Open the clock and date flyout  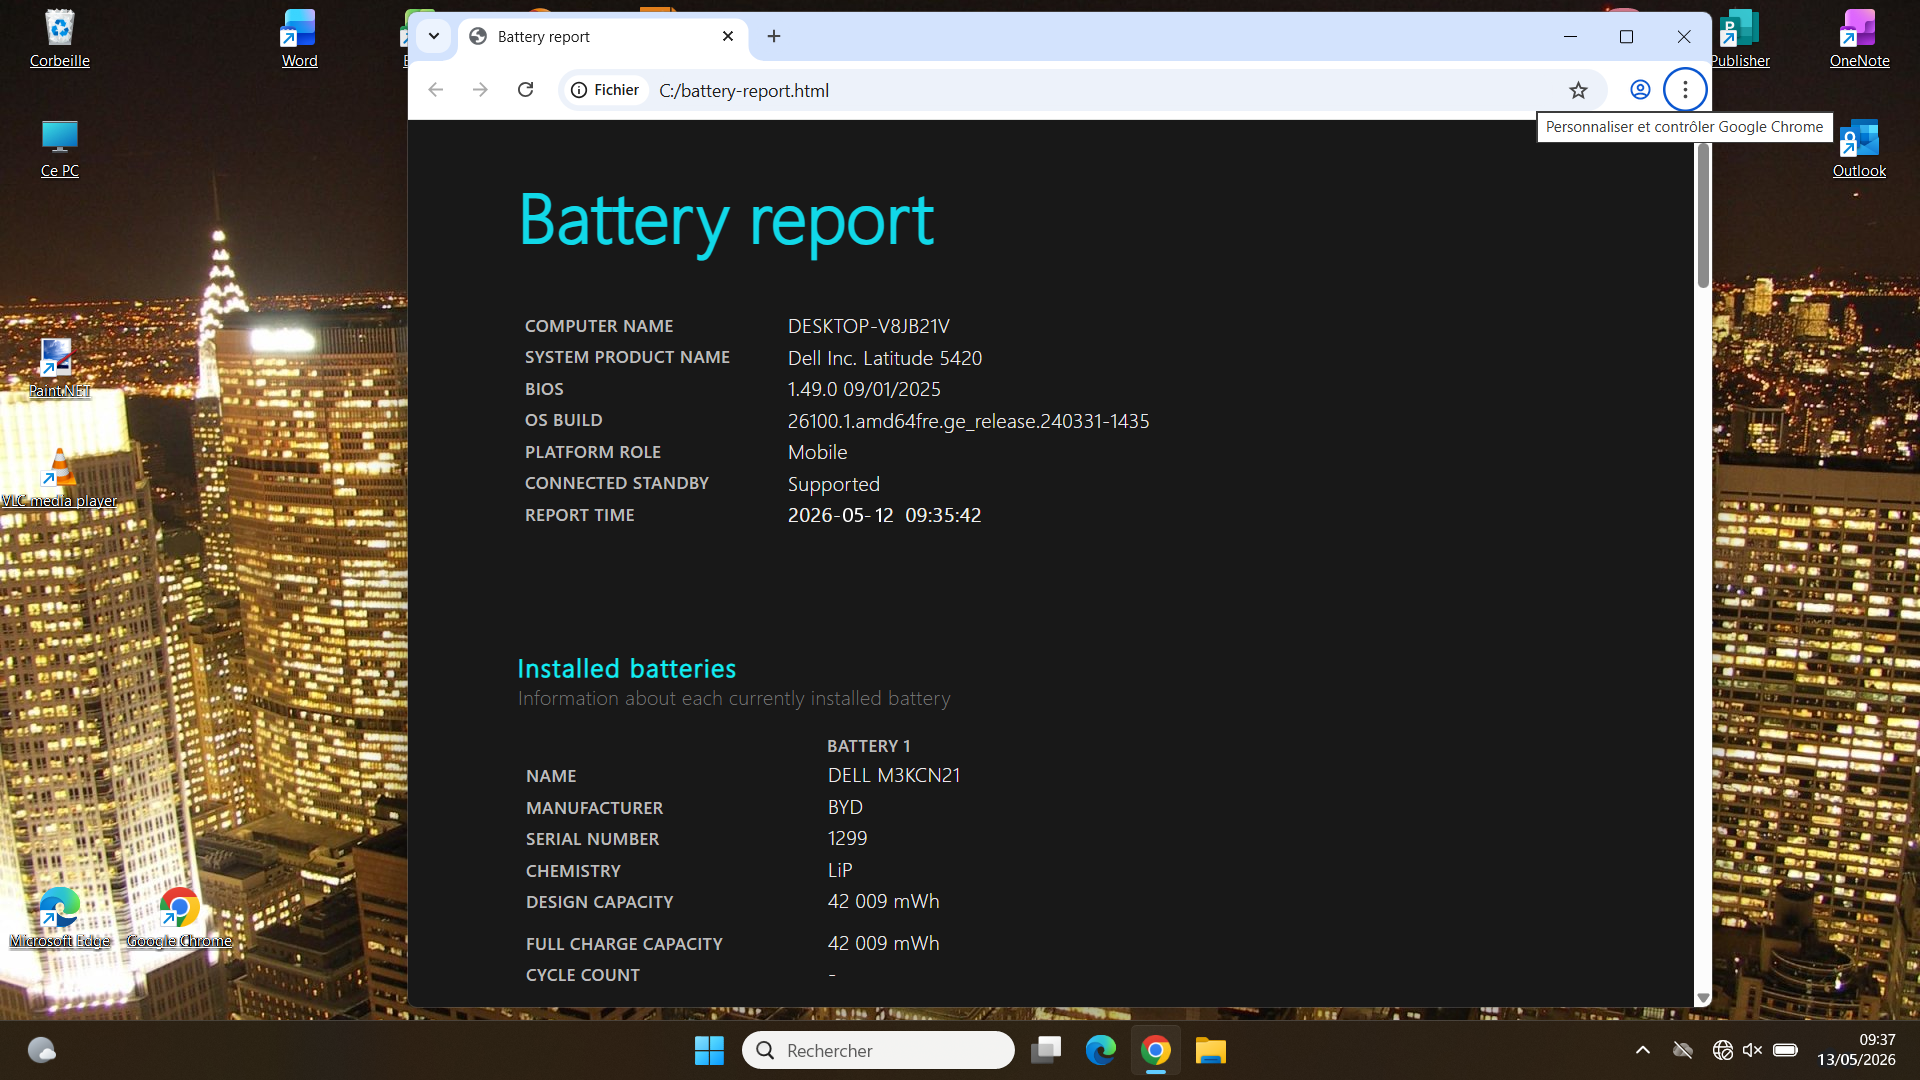[1856, 1050]
